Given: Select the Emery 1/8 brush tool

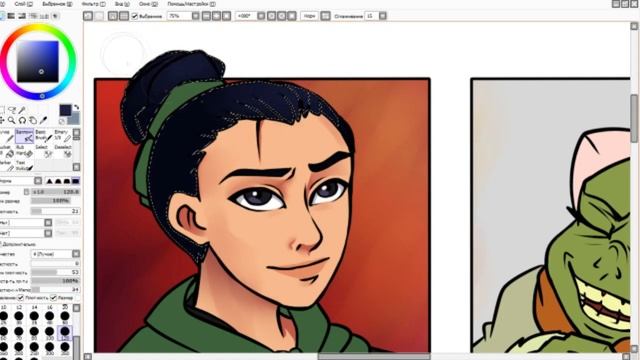Looking at the screenshot, I should click(62, 136).
